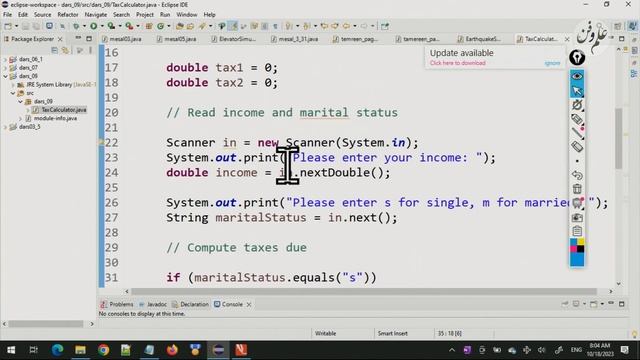This screenshot has height=360, width=640.
Task: Open the Problems view tab
Action: tap(117, 304)
